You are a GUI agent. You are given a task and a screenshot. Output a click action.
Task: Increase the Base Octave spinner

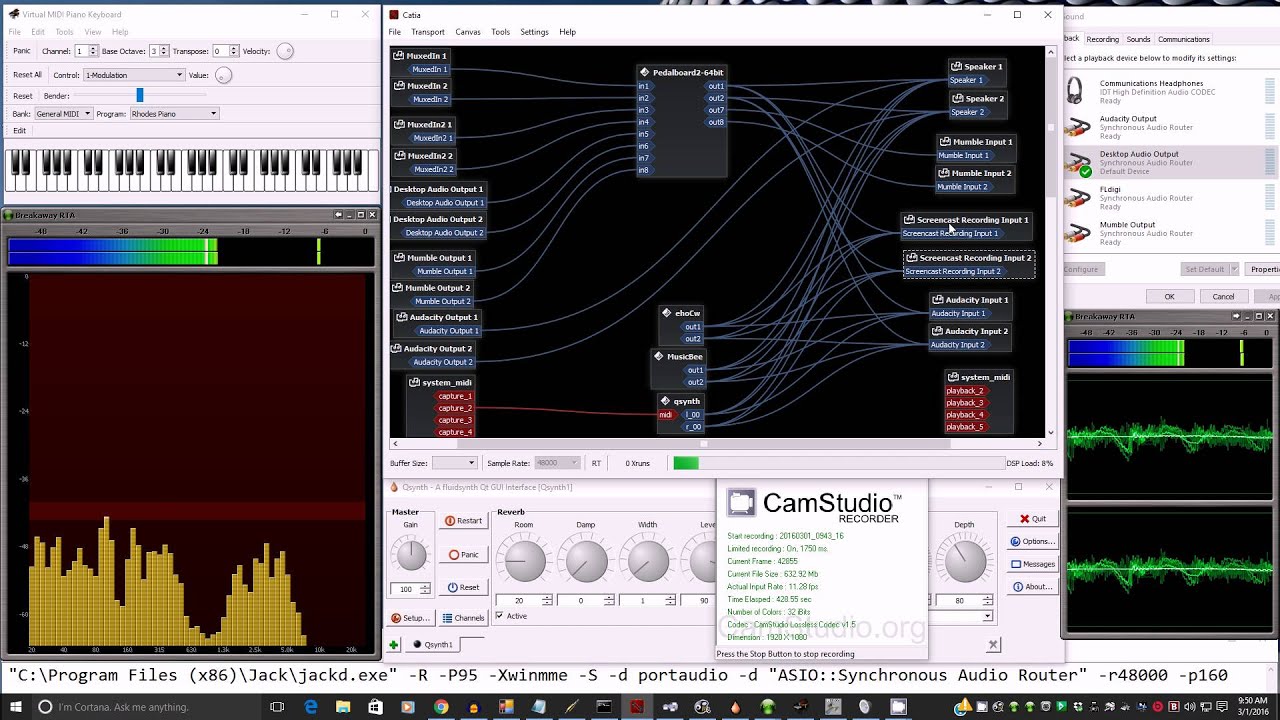(x=164, y=48)
